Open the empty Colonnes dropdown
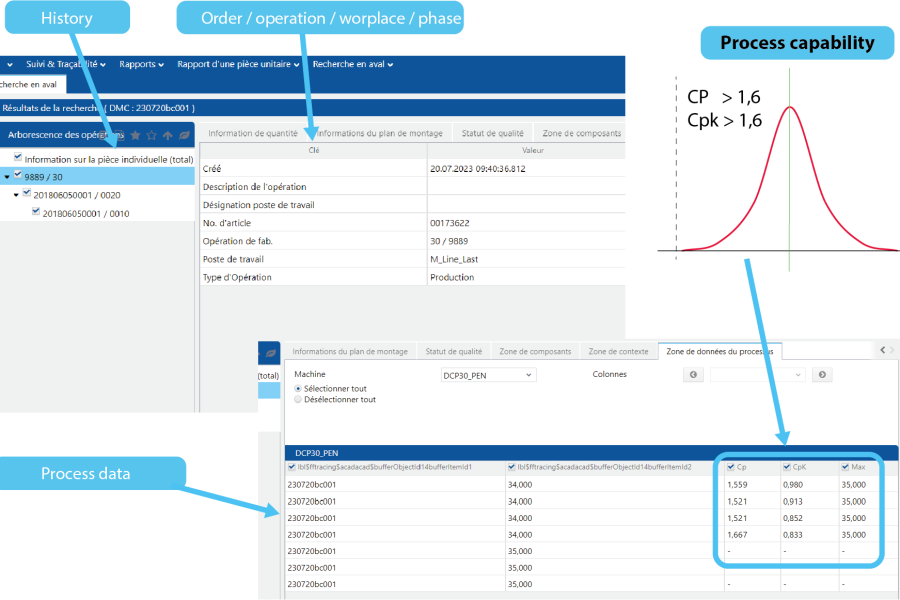Viewport: 900px width, 600px height. pyautogui.click(x=757, y=375)
